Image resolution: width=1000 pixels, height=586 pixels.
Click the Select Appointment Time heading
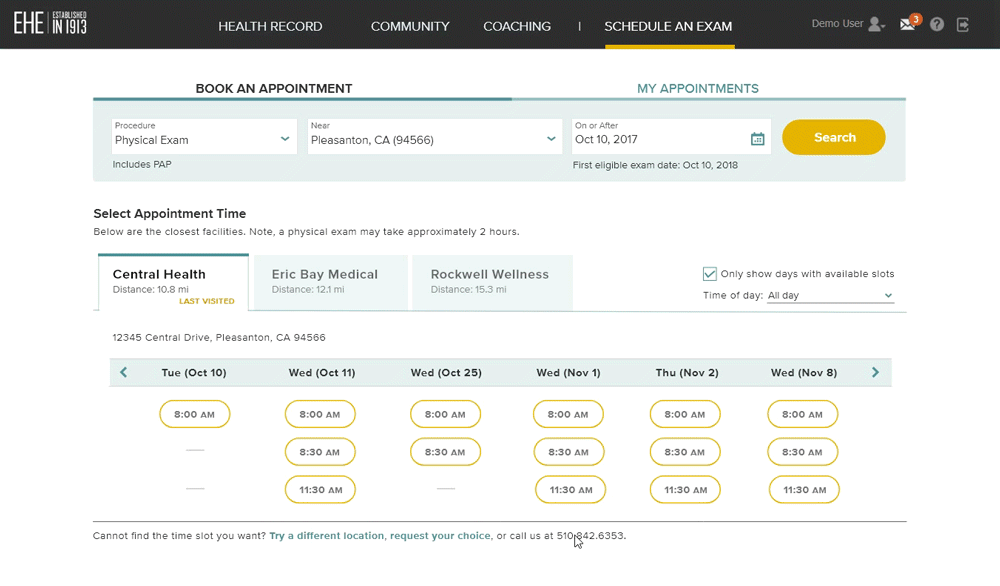pos(170,214)
